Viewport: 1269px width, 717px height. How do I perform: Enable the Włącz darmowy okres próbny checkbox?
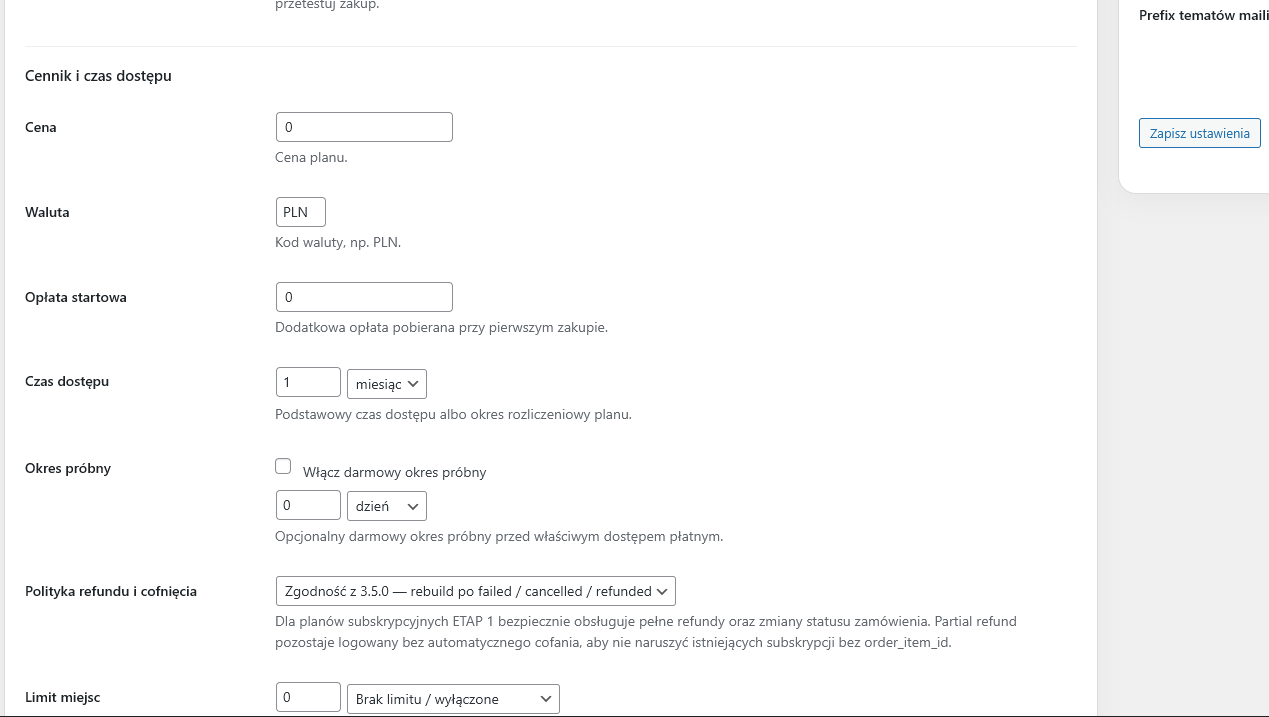pos(283,467)
